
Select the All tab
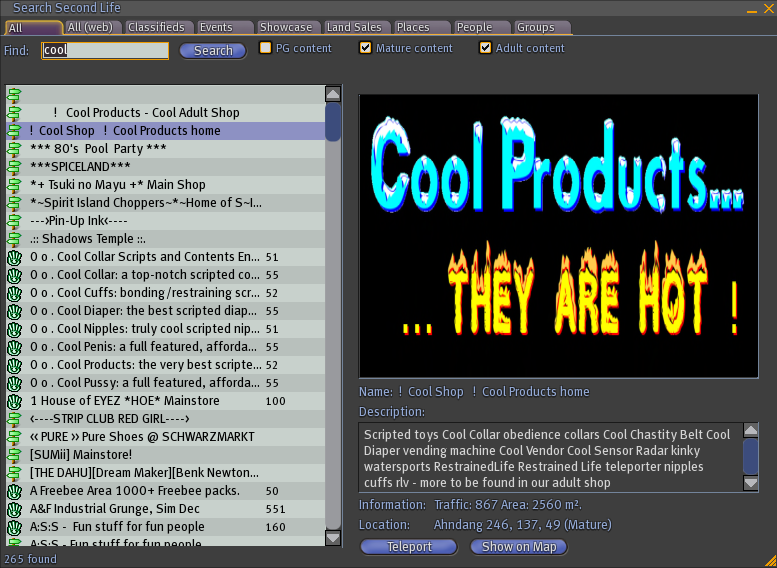pos(34,27)
